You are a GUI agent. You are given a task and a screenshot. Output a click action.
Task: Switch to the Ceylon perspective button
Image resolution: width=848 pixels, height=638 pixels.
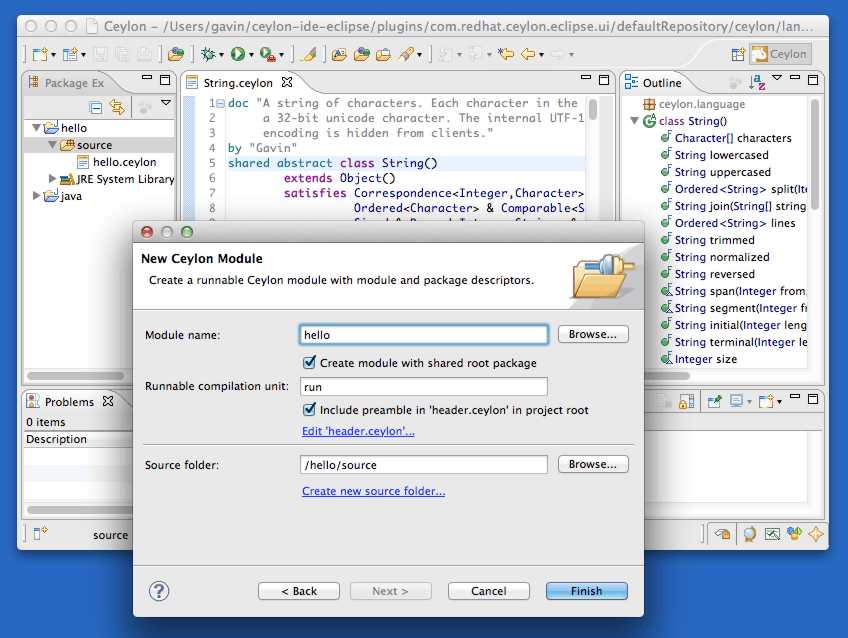click(x=781, y=54)
